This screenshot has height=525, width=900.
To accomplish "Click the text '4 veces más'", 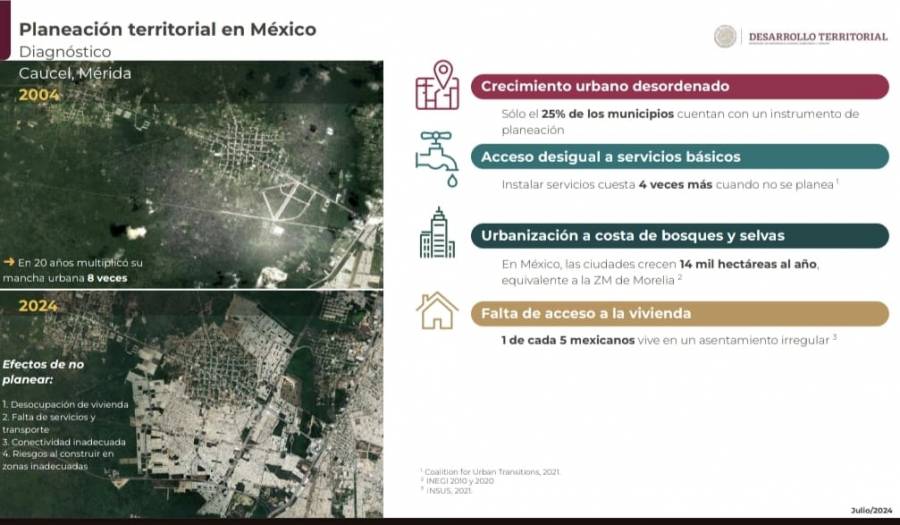I will pos(675,185).
